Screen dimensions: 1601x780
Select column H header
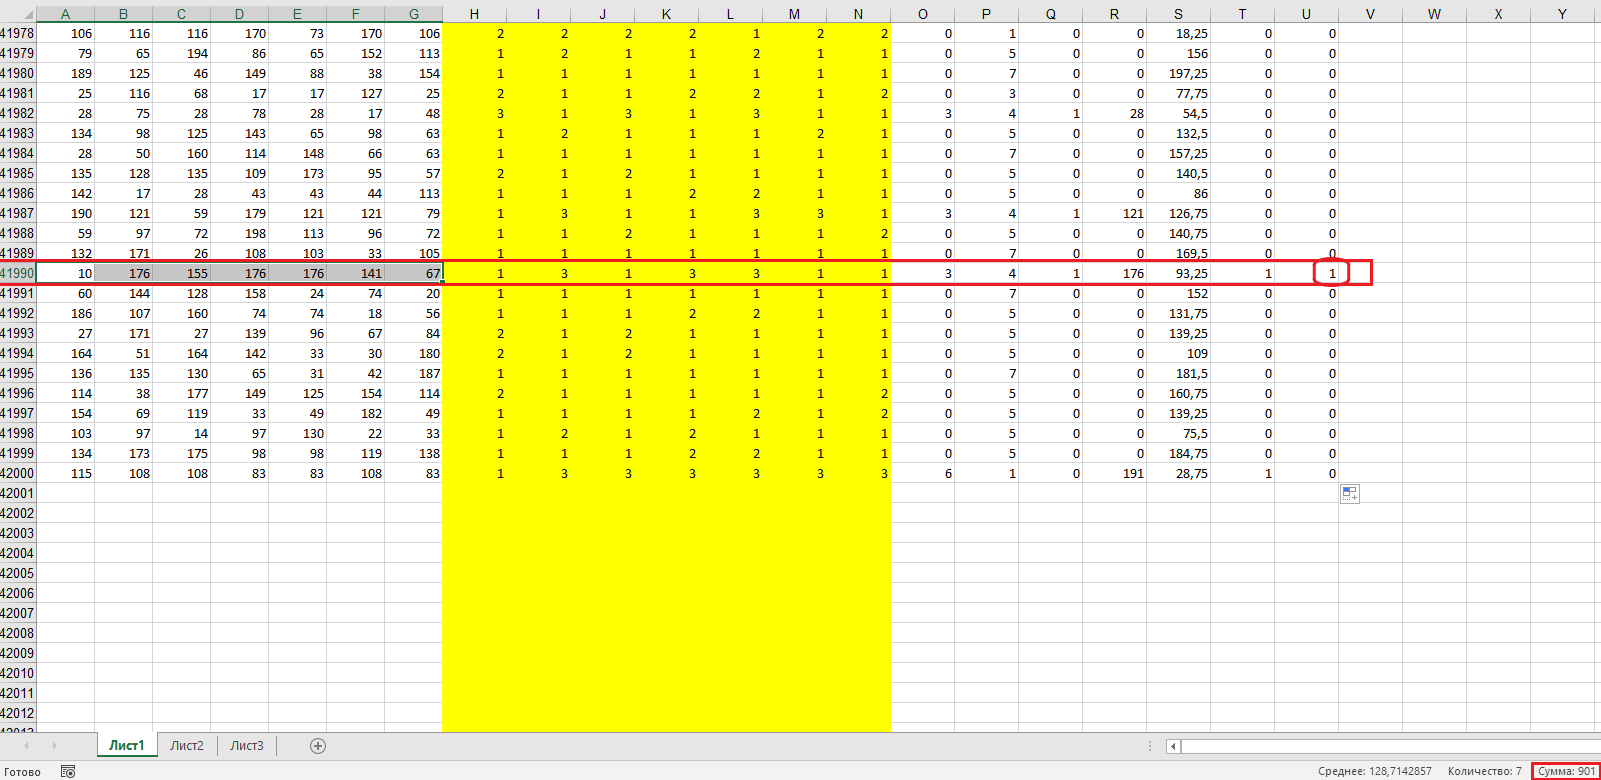click(x=474, y=14)
